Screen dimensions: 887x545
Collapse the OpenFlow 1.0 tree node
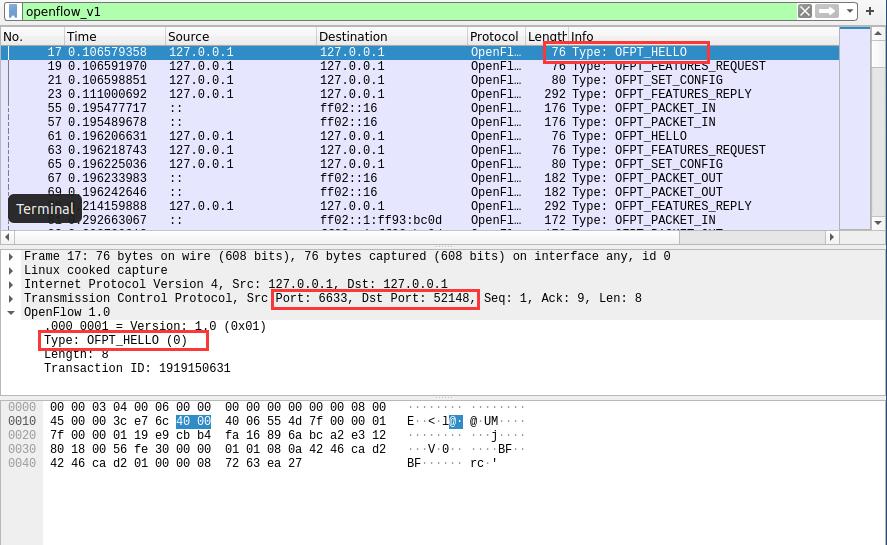(11, 312)
